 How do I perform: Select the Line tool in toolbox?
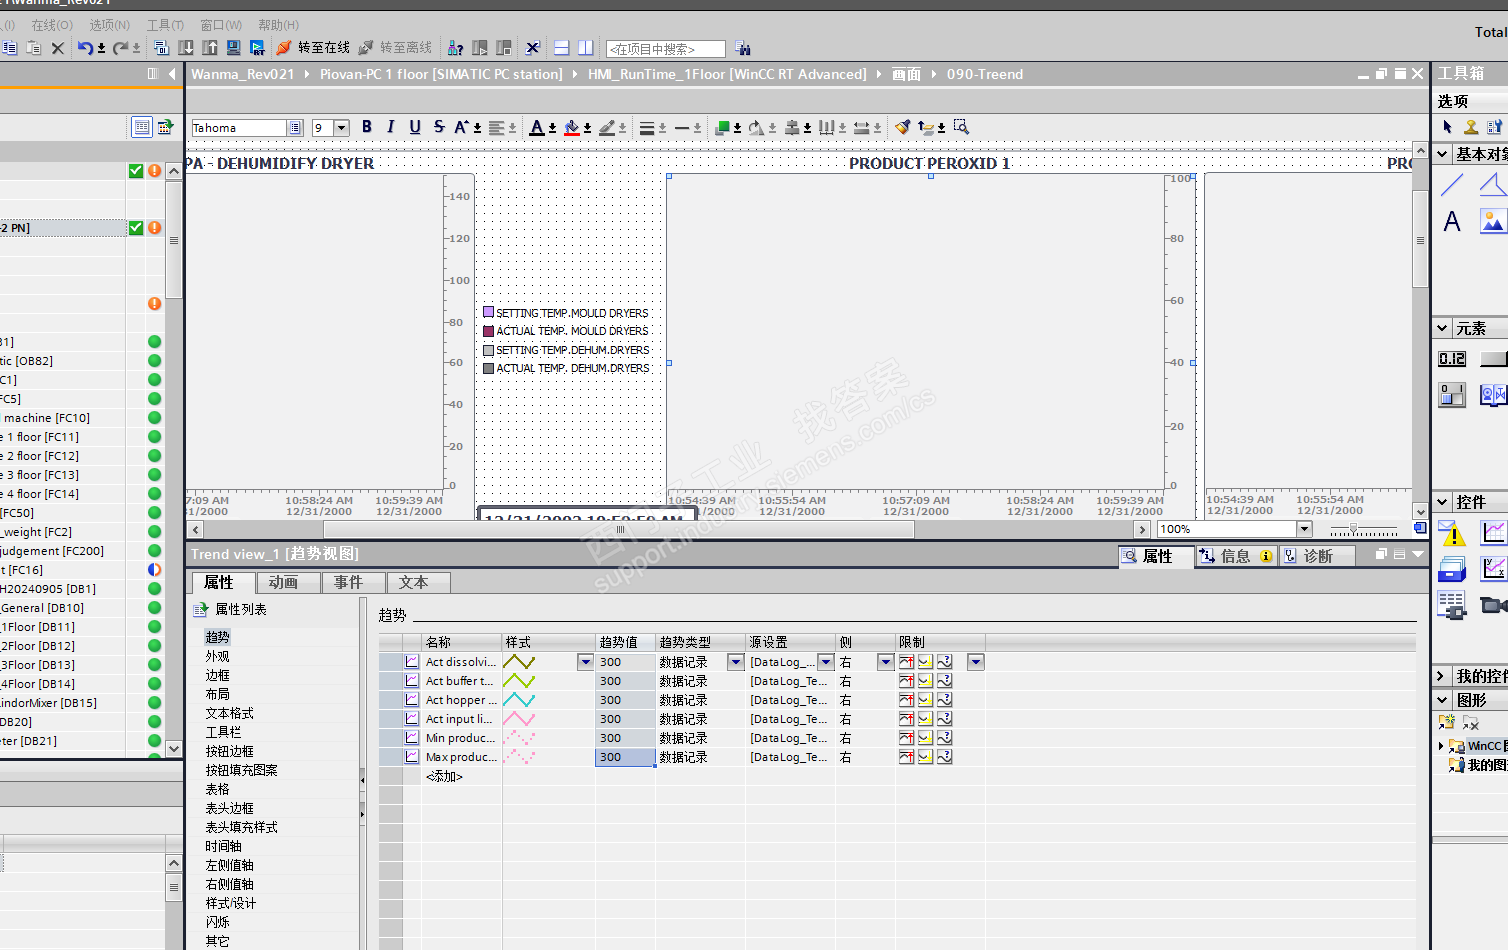[x=1452, y=184]
